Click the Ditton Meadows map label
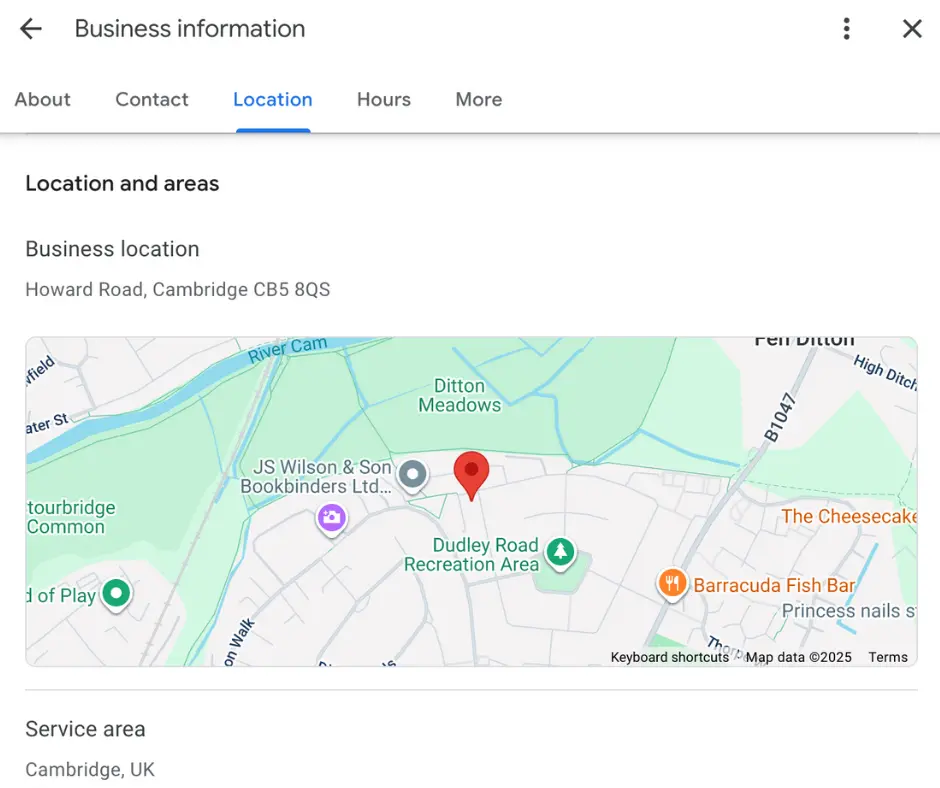 460,395
